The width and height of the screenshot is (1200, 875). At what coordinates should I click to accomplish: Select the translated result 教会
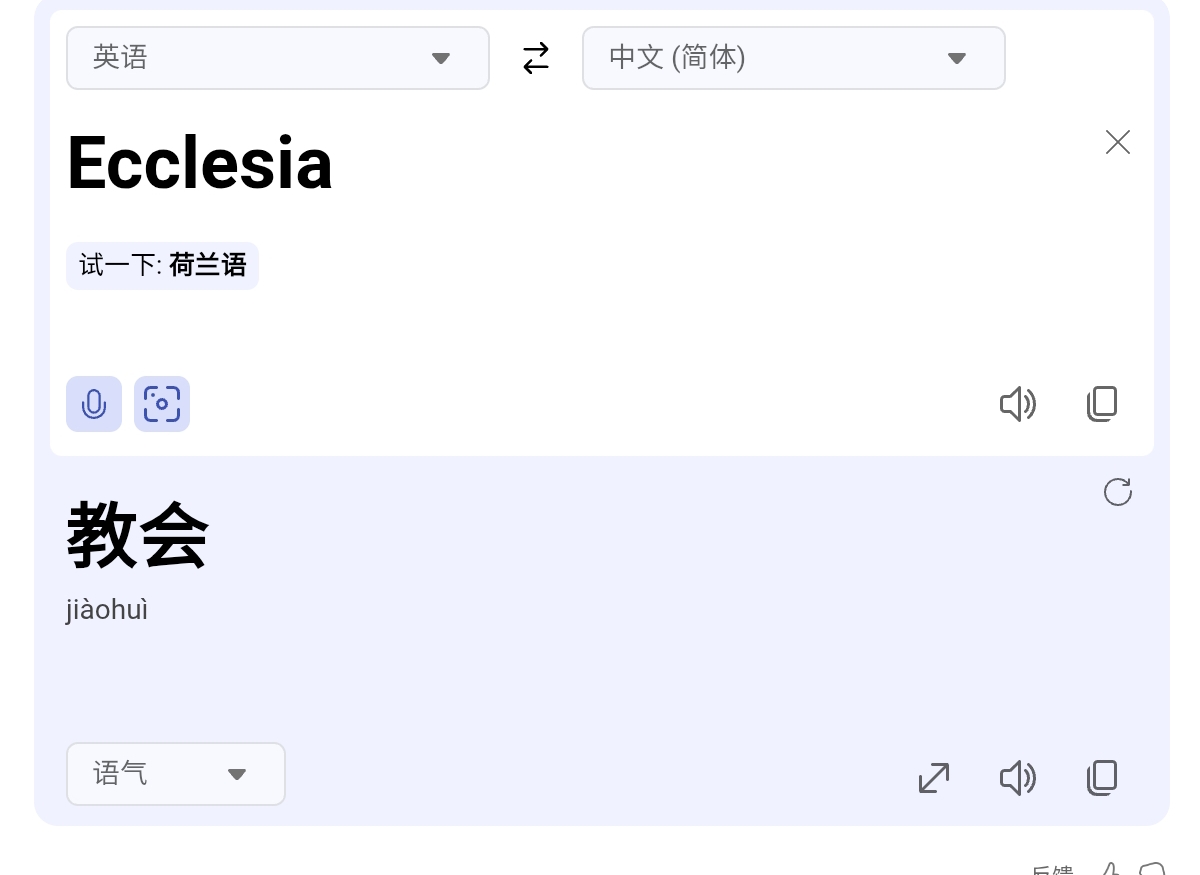tap(138, 536)
